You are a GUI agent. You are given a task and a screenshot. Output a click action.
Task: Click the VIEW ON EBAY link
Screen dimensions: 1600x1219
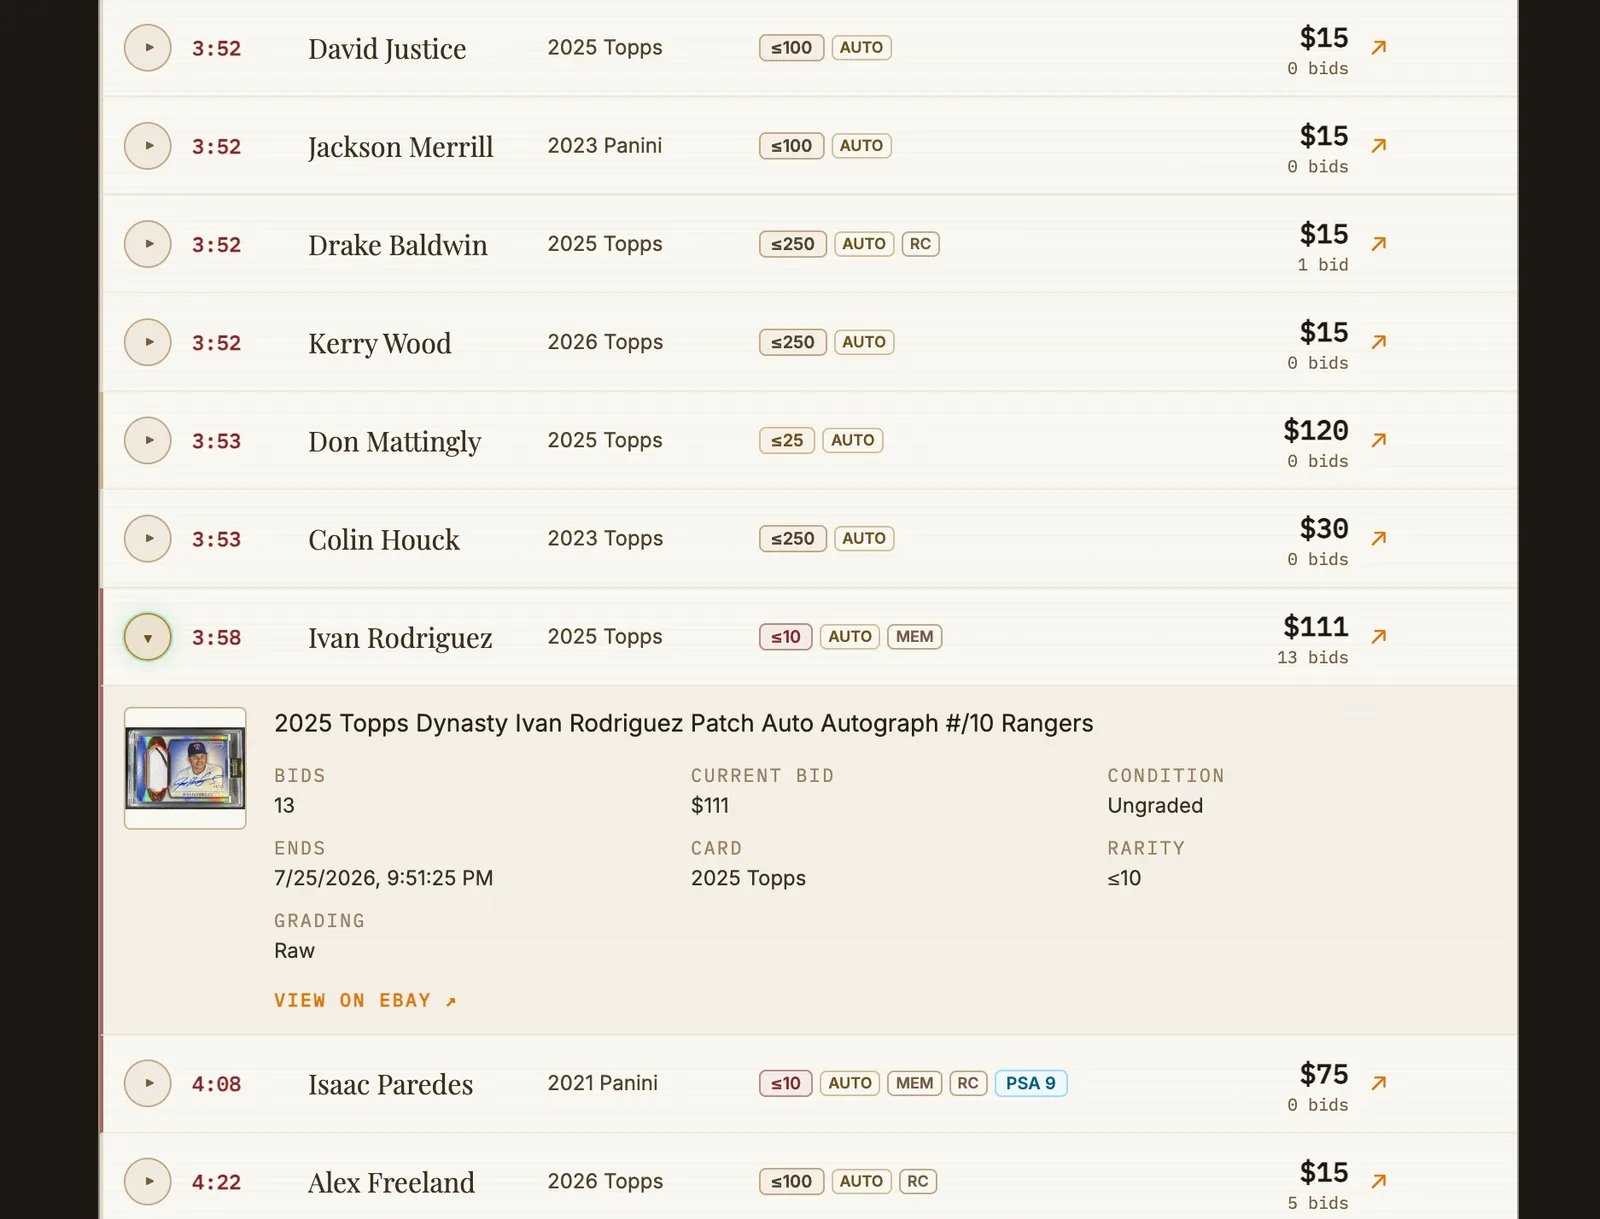[365, 1000]
